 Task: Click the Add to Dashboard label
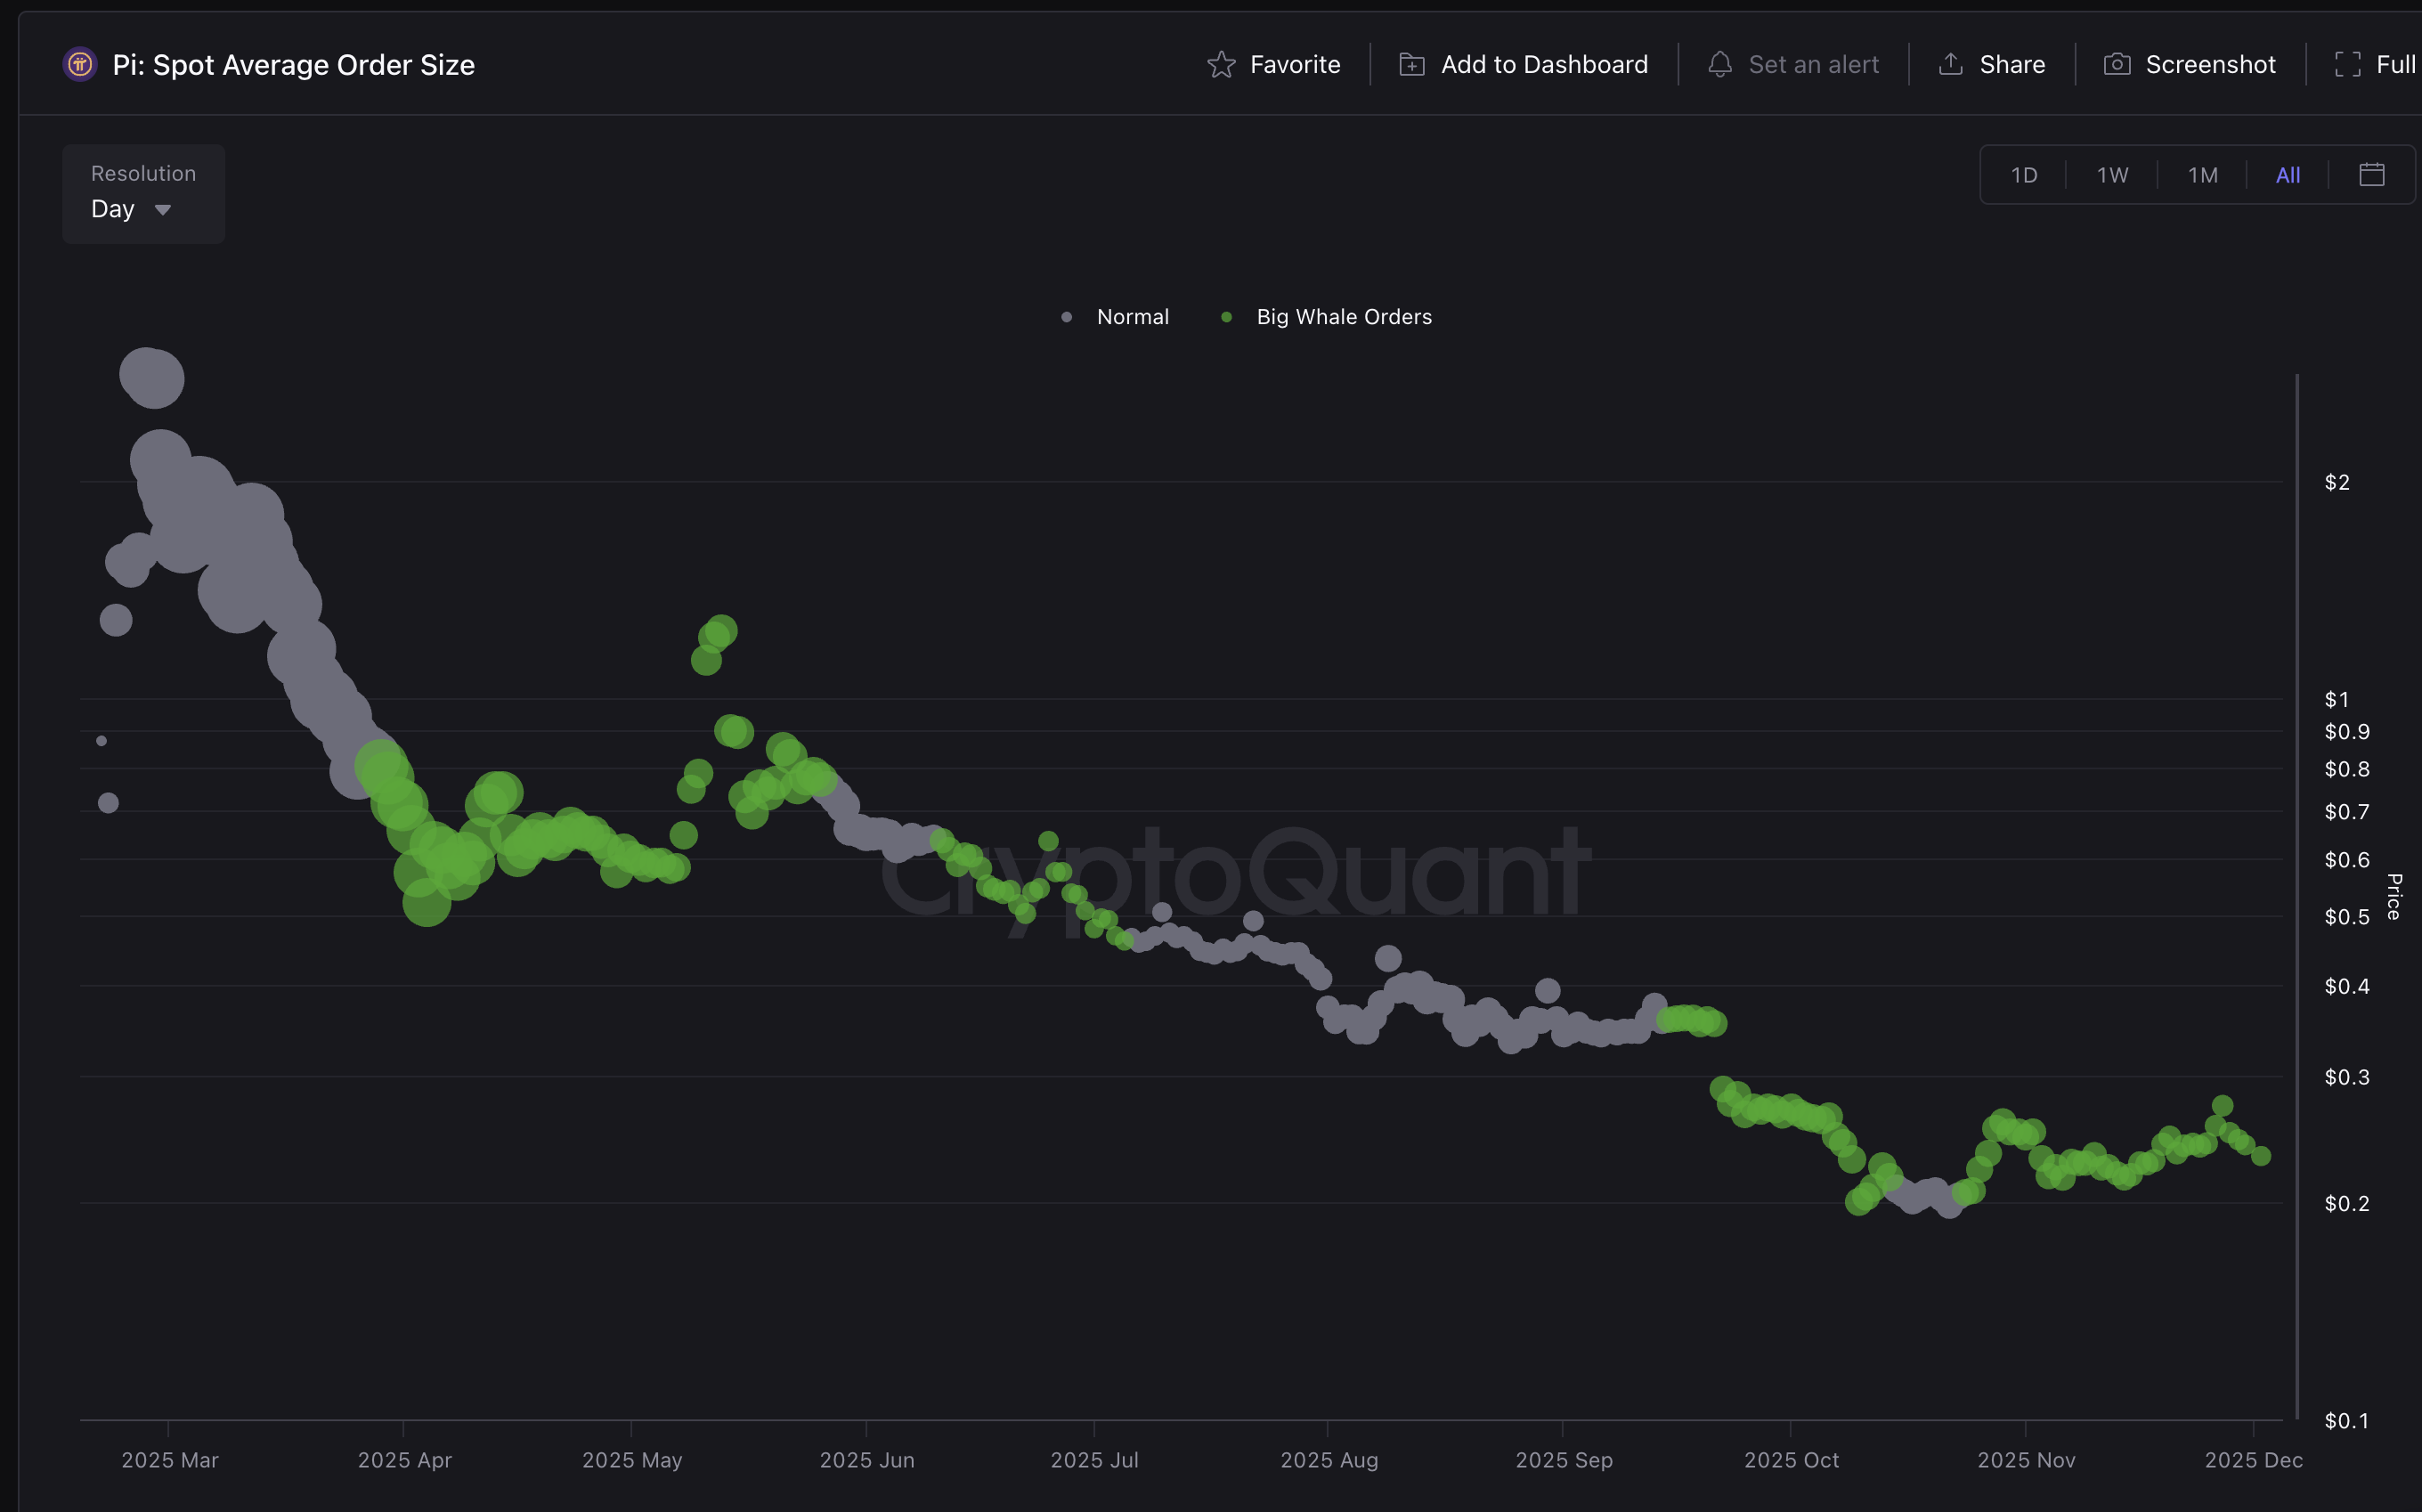click(1544, 63)
